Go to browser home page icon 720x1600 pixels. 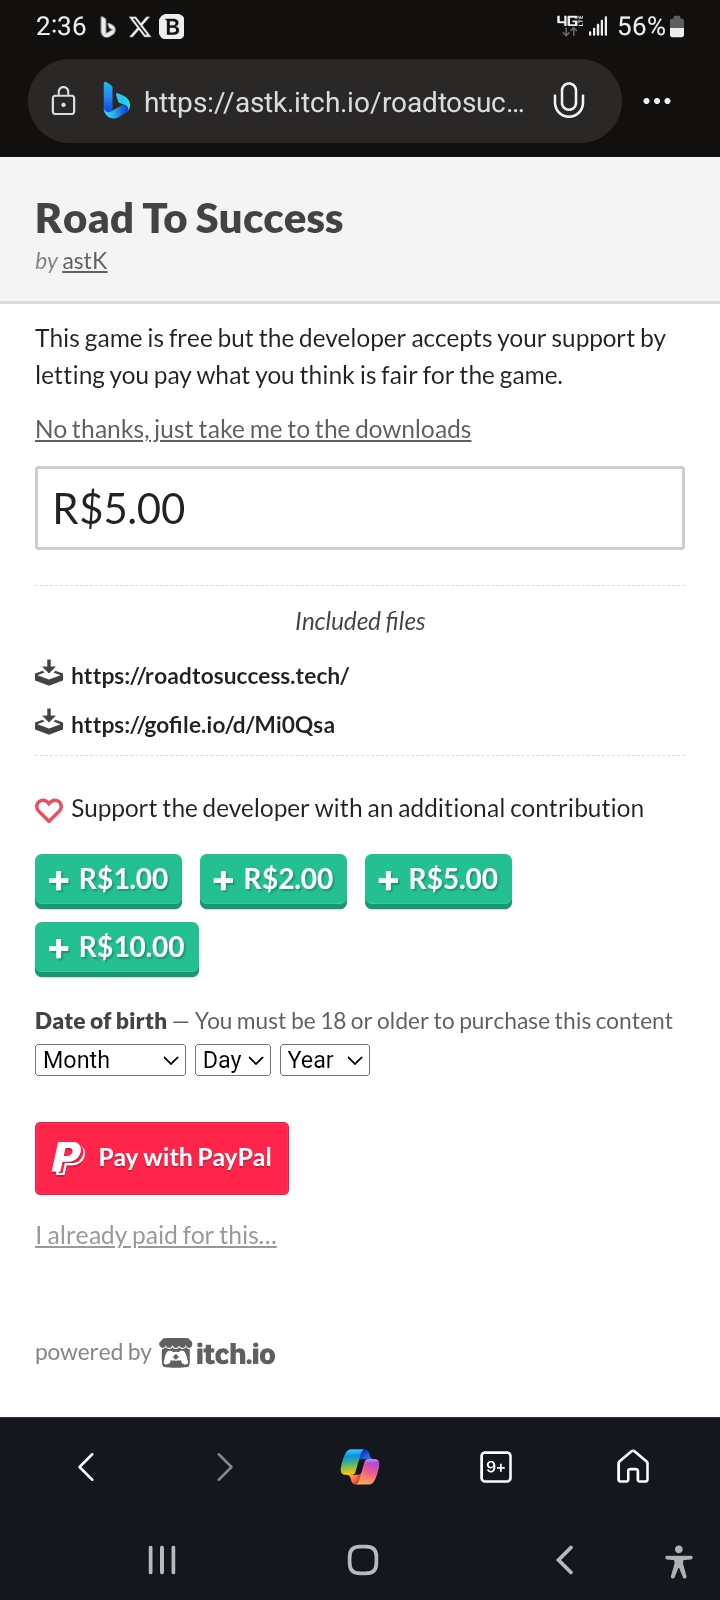click(632, 1467)
